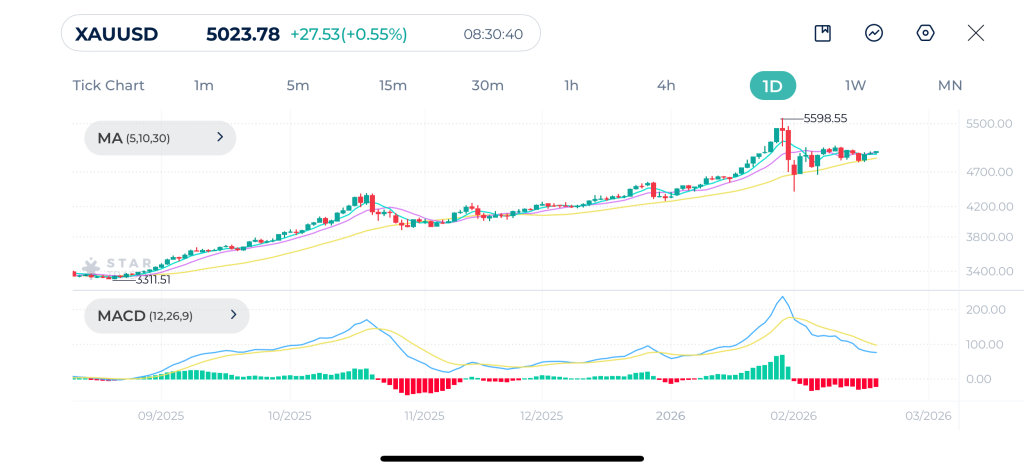Select the MN monthly timeframe

950,86
